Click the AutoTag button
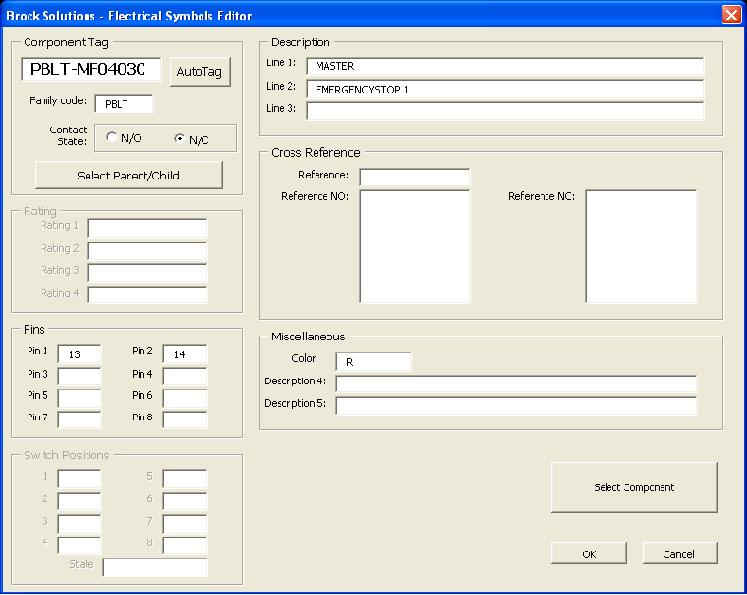 [200, 72]
